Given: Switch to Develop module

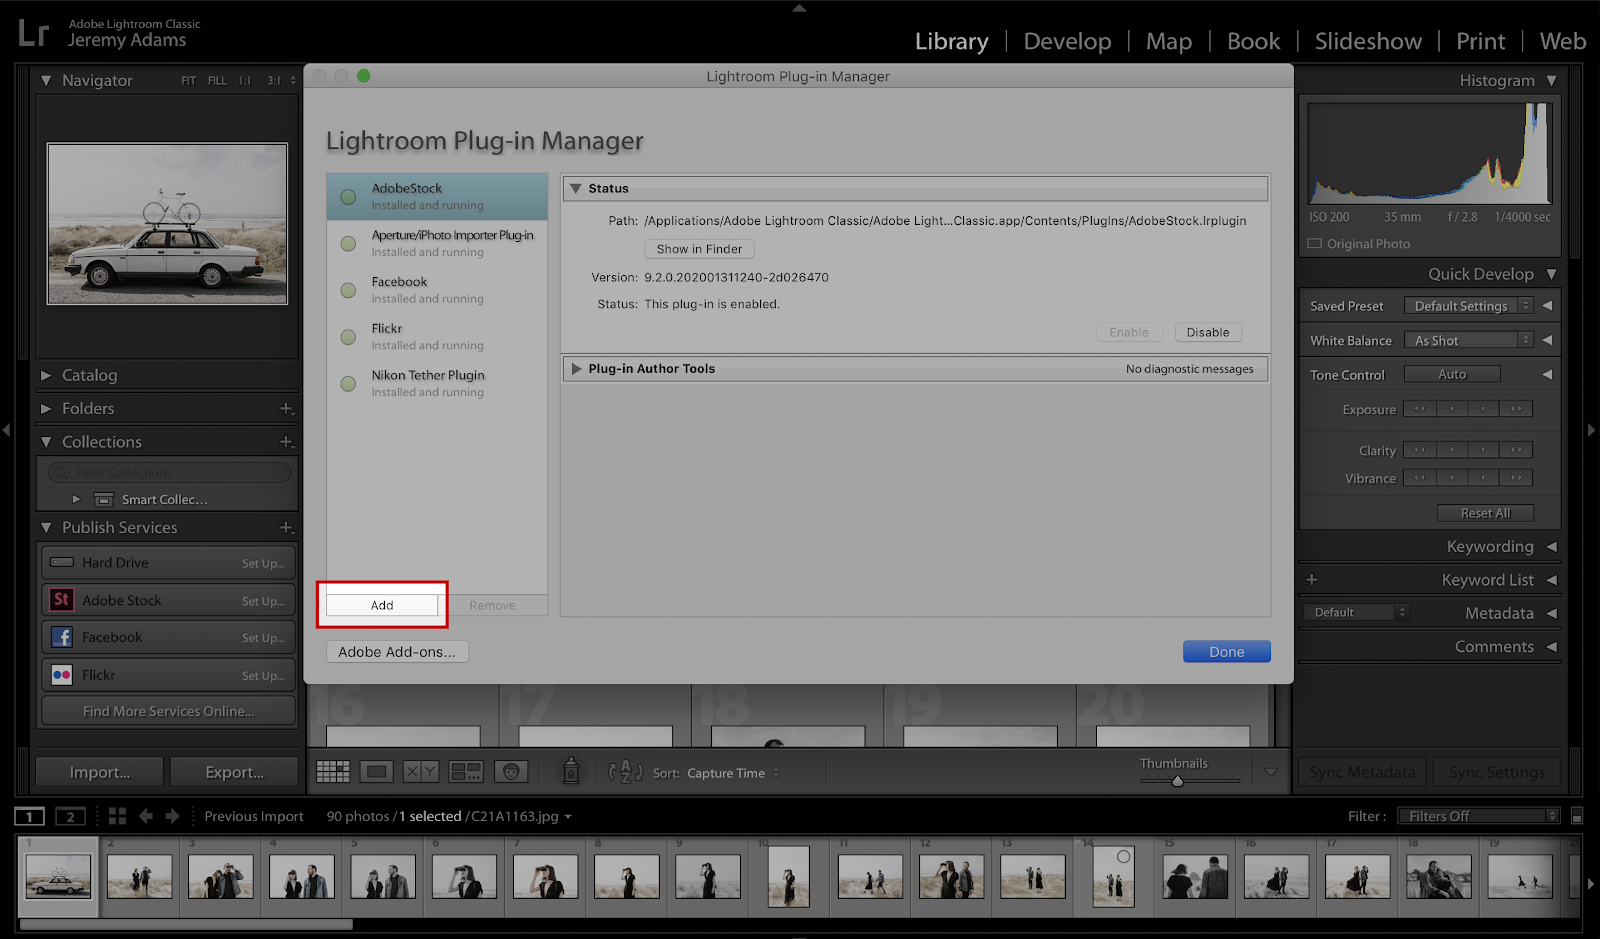Looking at the screenshot, I should point(1067,41).
